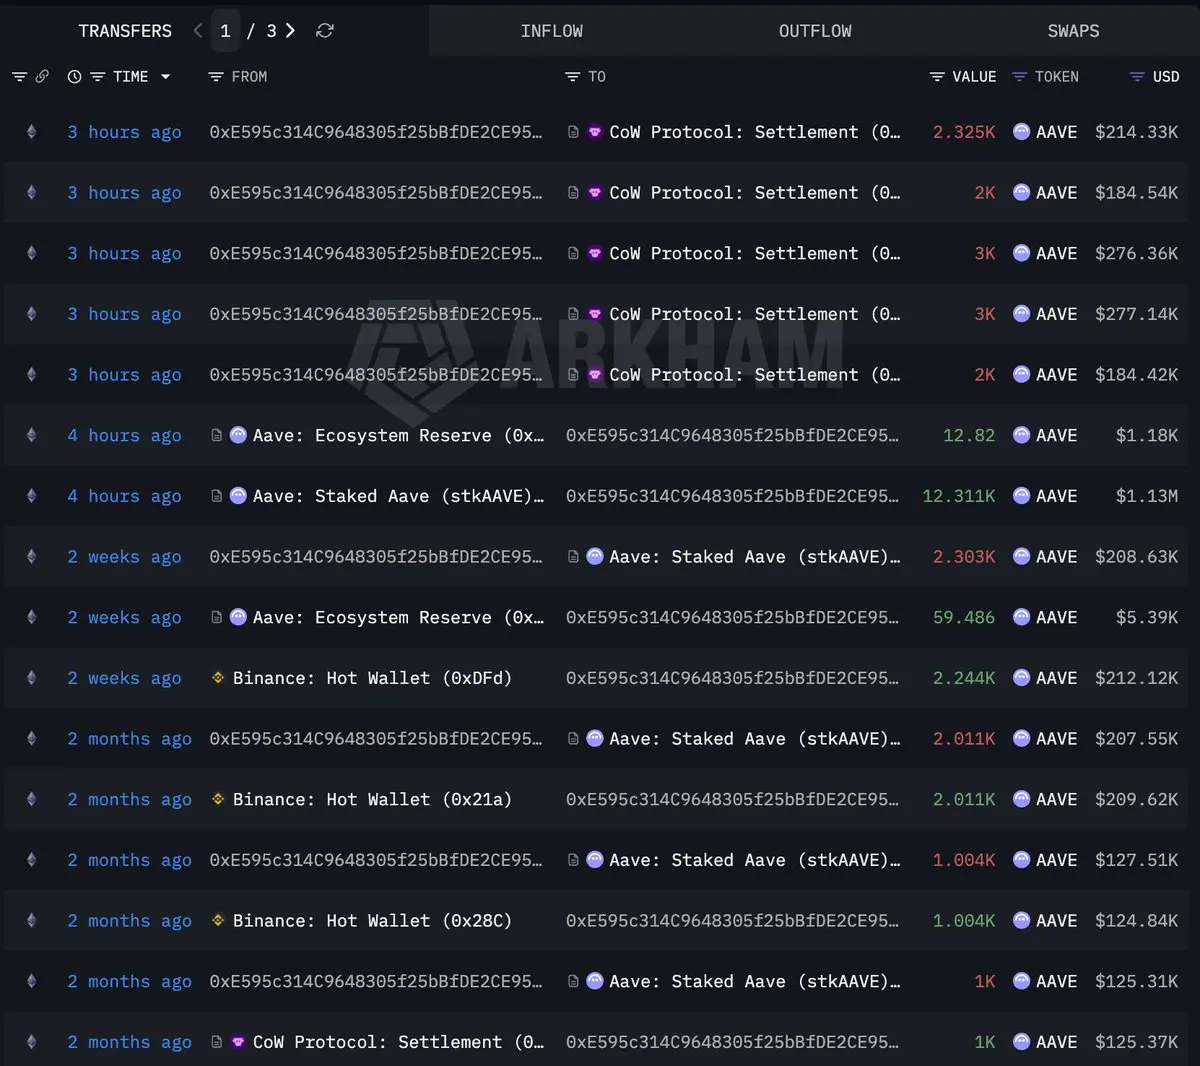
Task: Filter by the FROM column
Action: click(215, 77)
